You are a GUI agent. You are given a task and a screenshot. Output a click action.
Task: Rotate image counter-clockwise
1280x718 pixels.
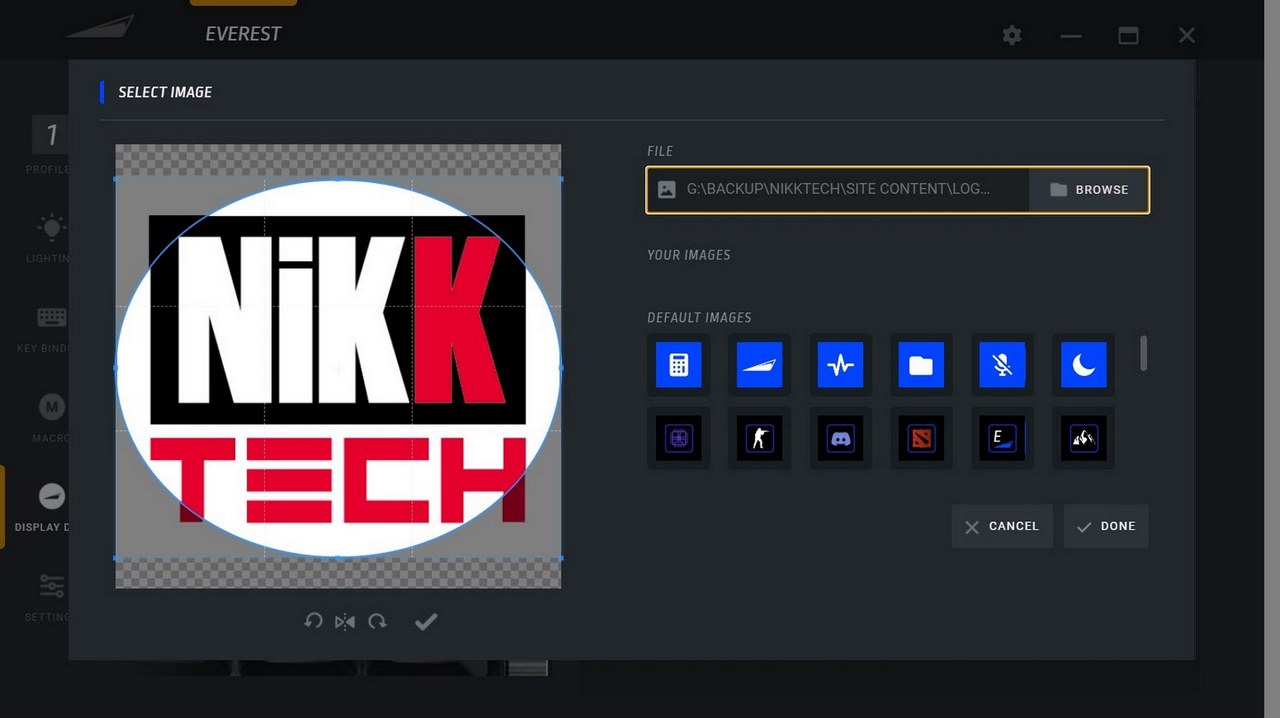tap(313, 621)
